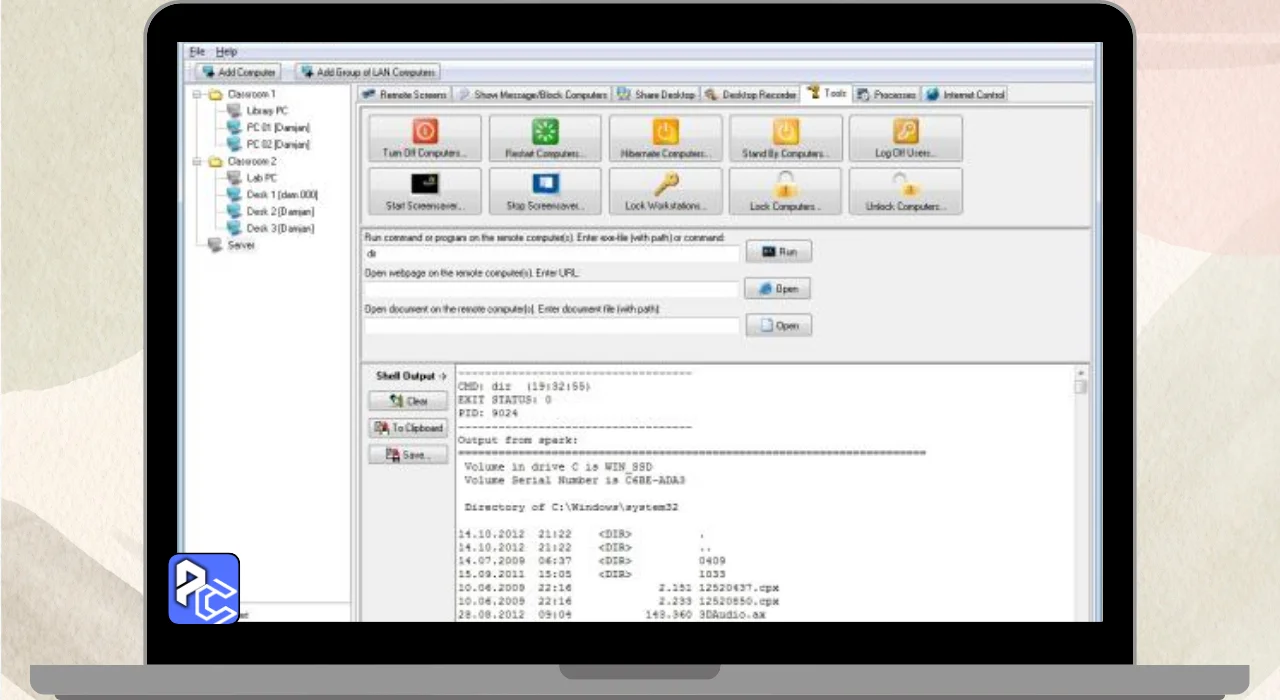Click the webpage URL input field
The height and width of the screenshot is (700, 1280).
click(x=553, y=290)
